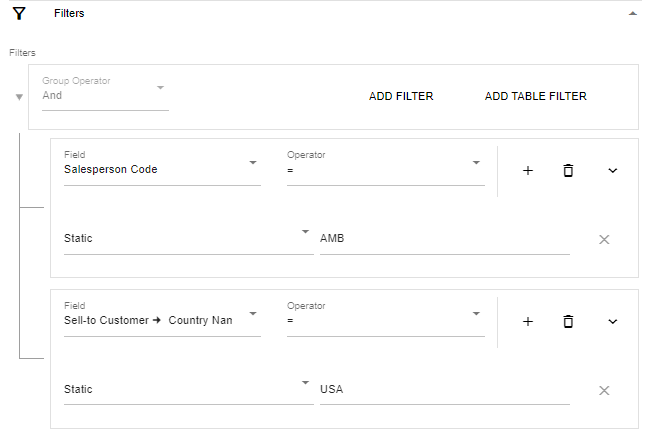Viewport: 651px width, 442px height.
Task: Remove the AMB value with X icon
Action: 604,239
